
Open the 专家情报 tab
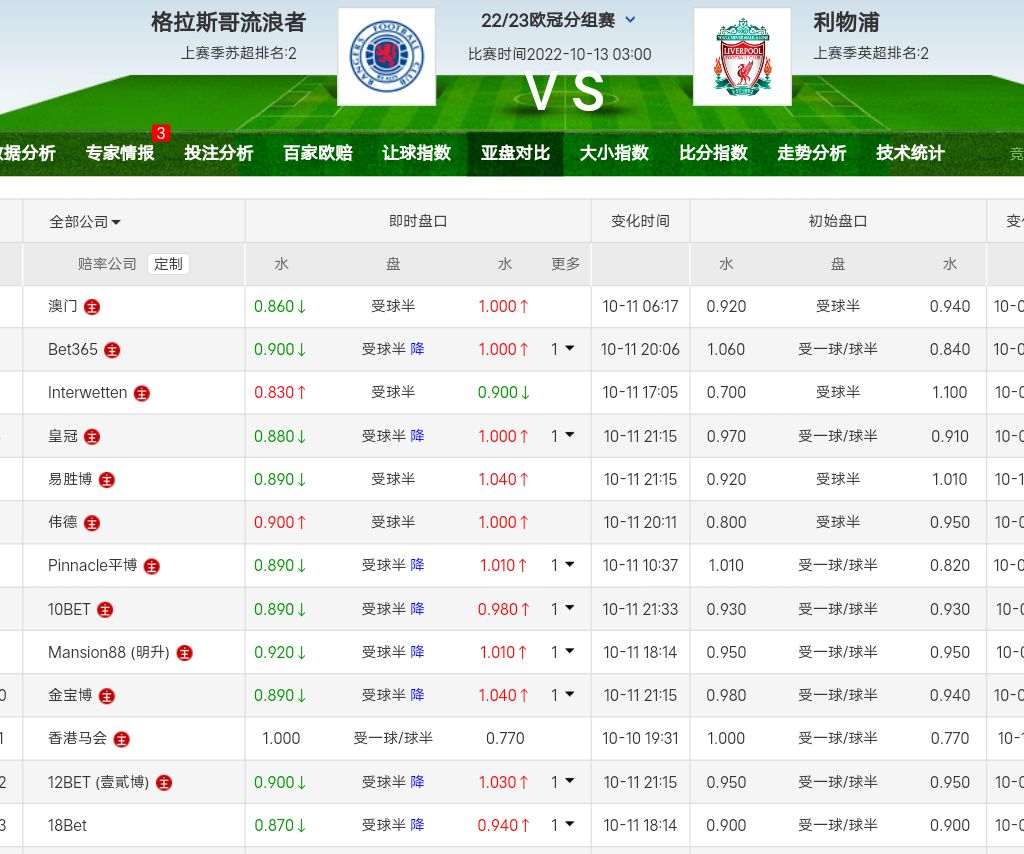(x=120, y=153)
